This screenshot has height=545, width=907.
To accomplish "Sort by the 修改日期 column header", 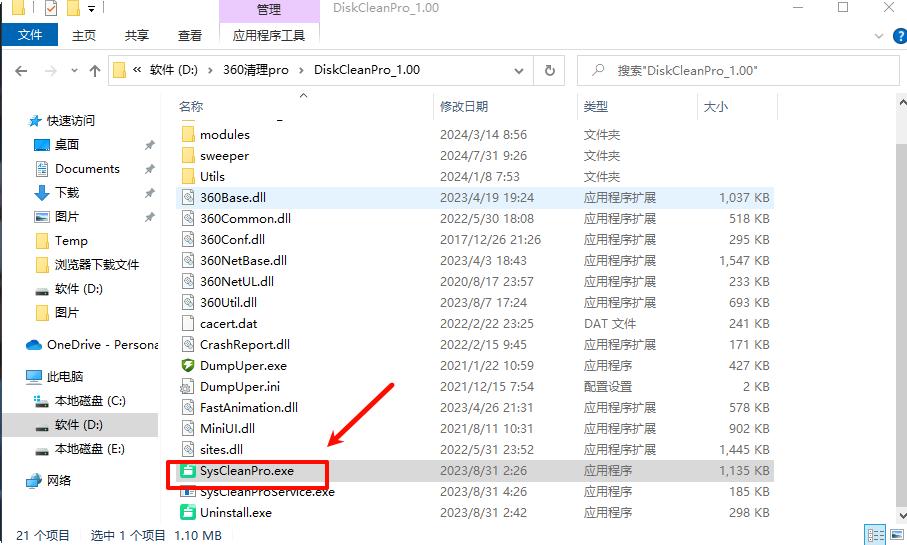I will [x=464, y=106].
